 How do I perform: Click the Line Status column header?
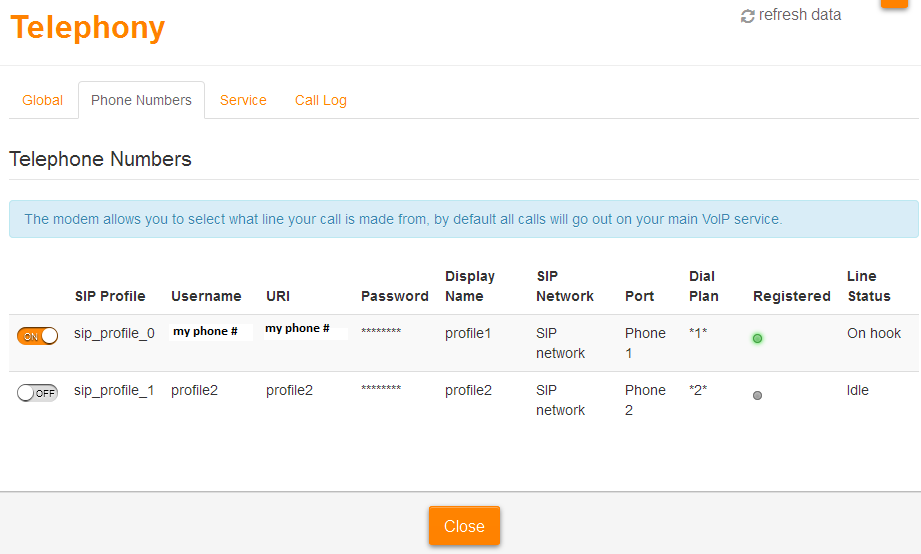869,286
